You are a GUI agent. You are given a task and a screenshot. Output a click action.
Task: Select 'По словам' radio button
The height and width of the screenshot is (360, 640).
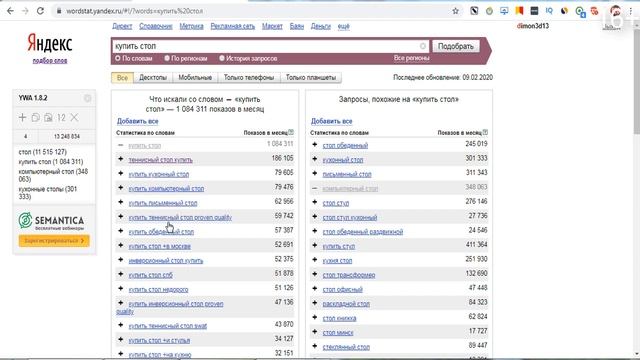[118, 58]
